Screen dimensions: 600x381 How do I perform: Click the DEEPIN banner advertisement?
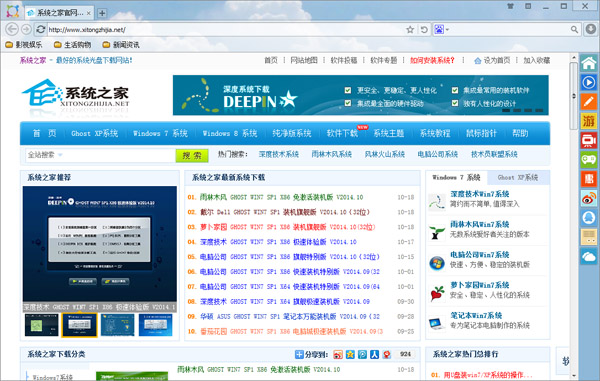pos(360,95)
